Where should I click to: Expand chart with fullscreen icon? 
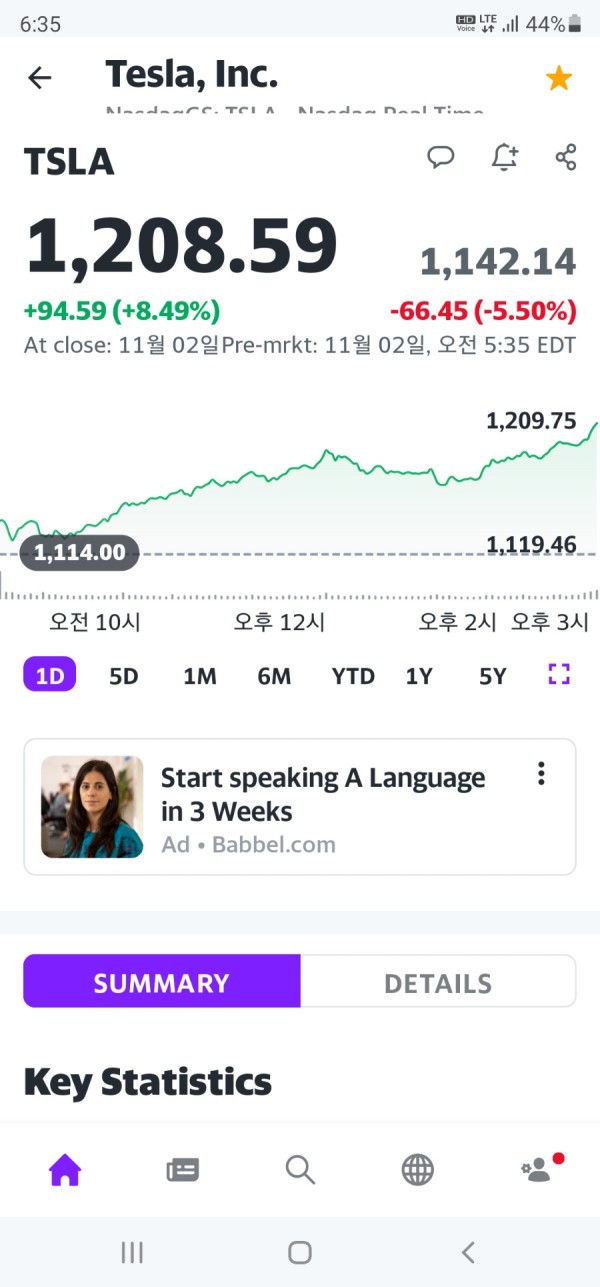559,675
